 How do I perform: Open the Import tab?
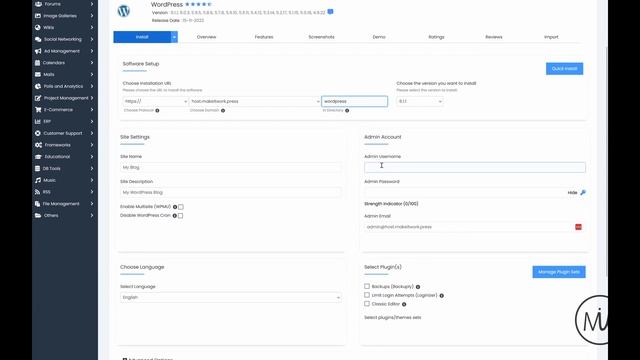pyautogui.click(x=551, y=37)
